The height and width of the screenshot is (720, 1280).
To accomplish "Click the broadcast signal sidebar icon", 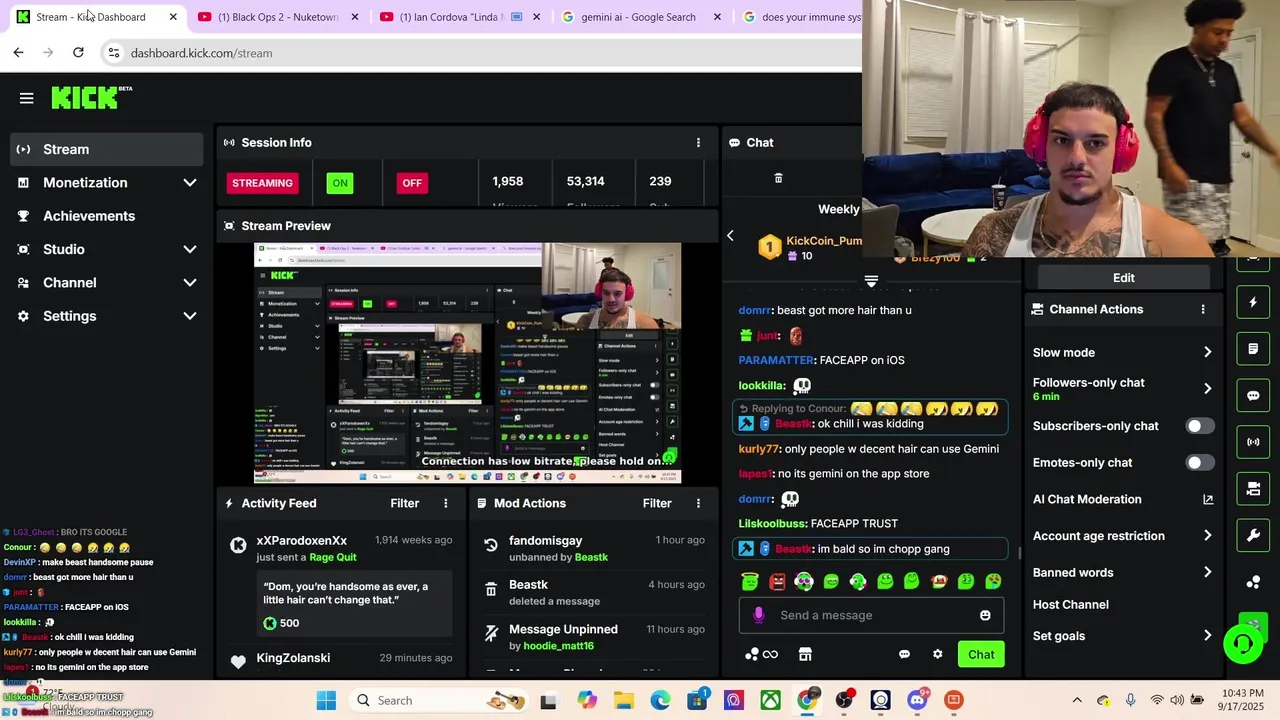I will tap(1253, 442).
